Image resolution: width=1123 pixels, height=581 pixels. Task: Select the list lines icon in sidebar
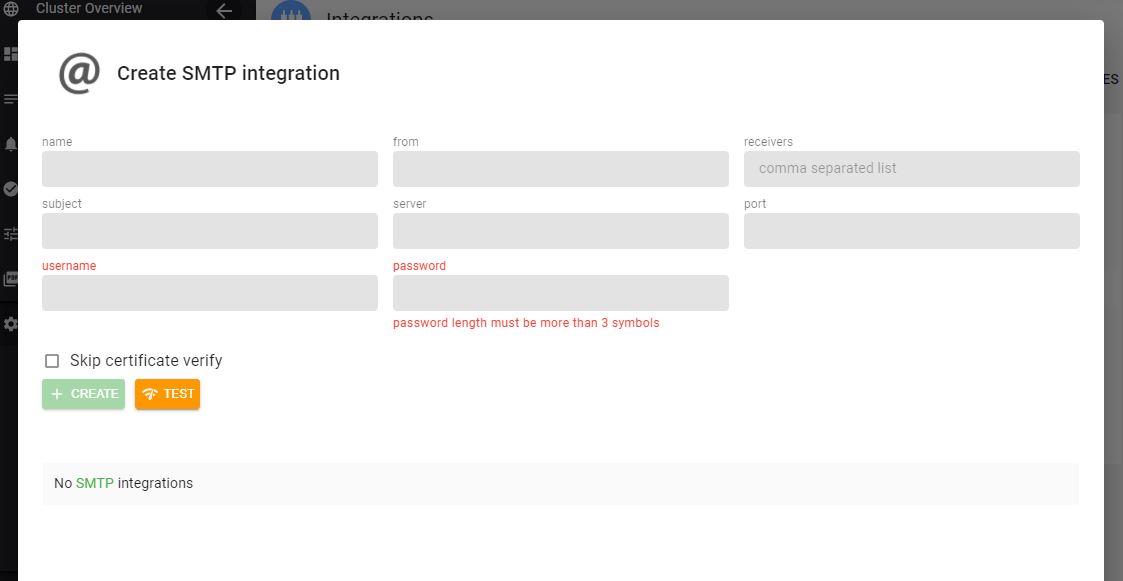tap(10, 99)
